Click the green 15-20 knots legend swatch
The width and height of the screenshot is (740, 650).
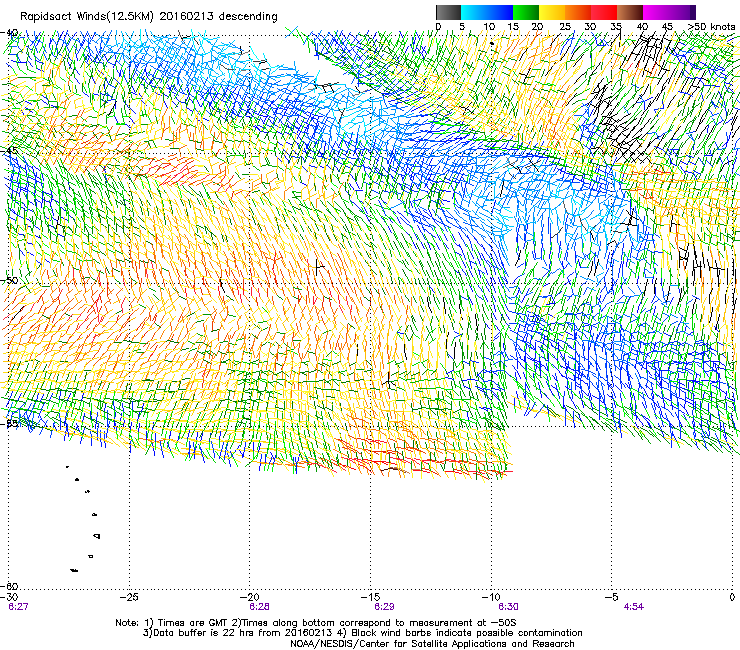click(526, 12)
